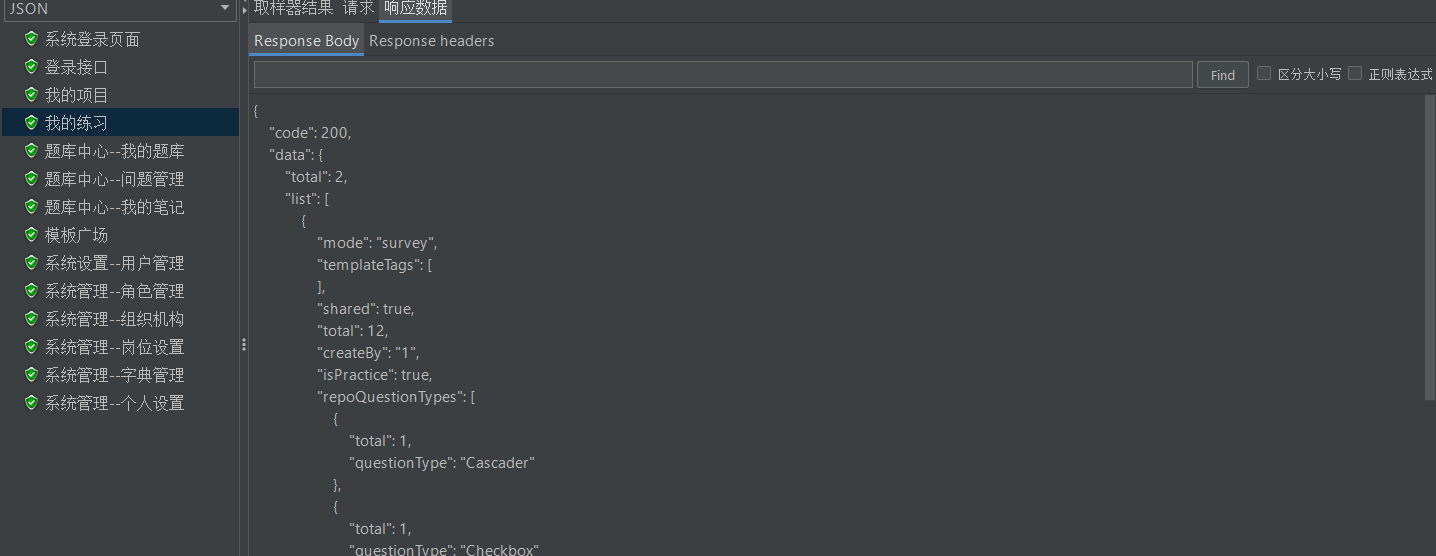This screenshot has height=556, width=1436.
Task: Select the 系统登录页面 sampler result
Action: (x=92, y=39)
